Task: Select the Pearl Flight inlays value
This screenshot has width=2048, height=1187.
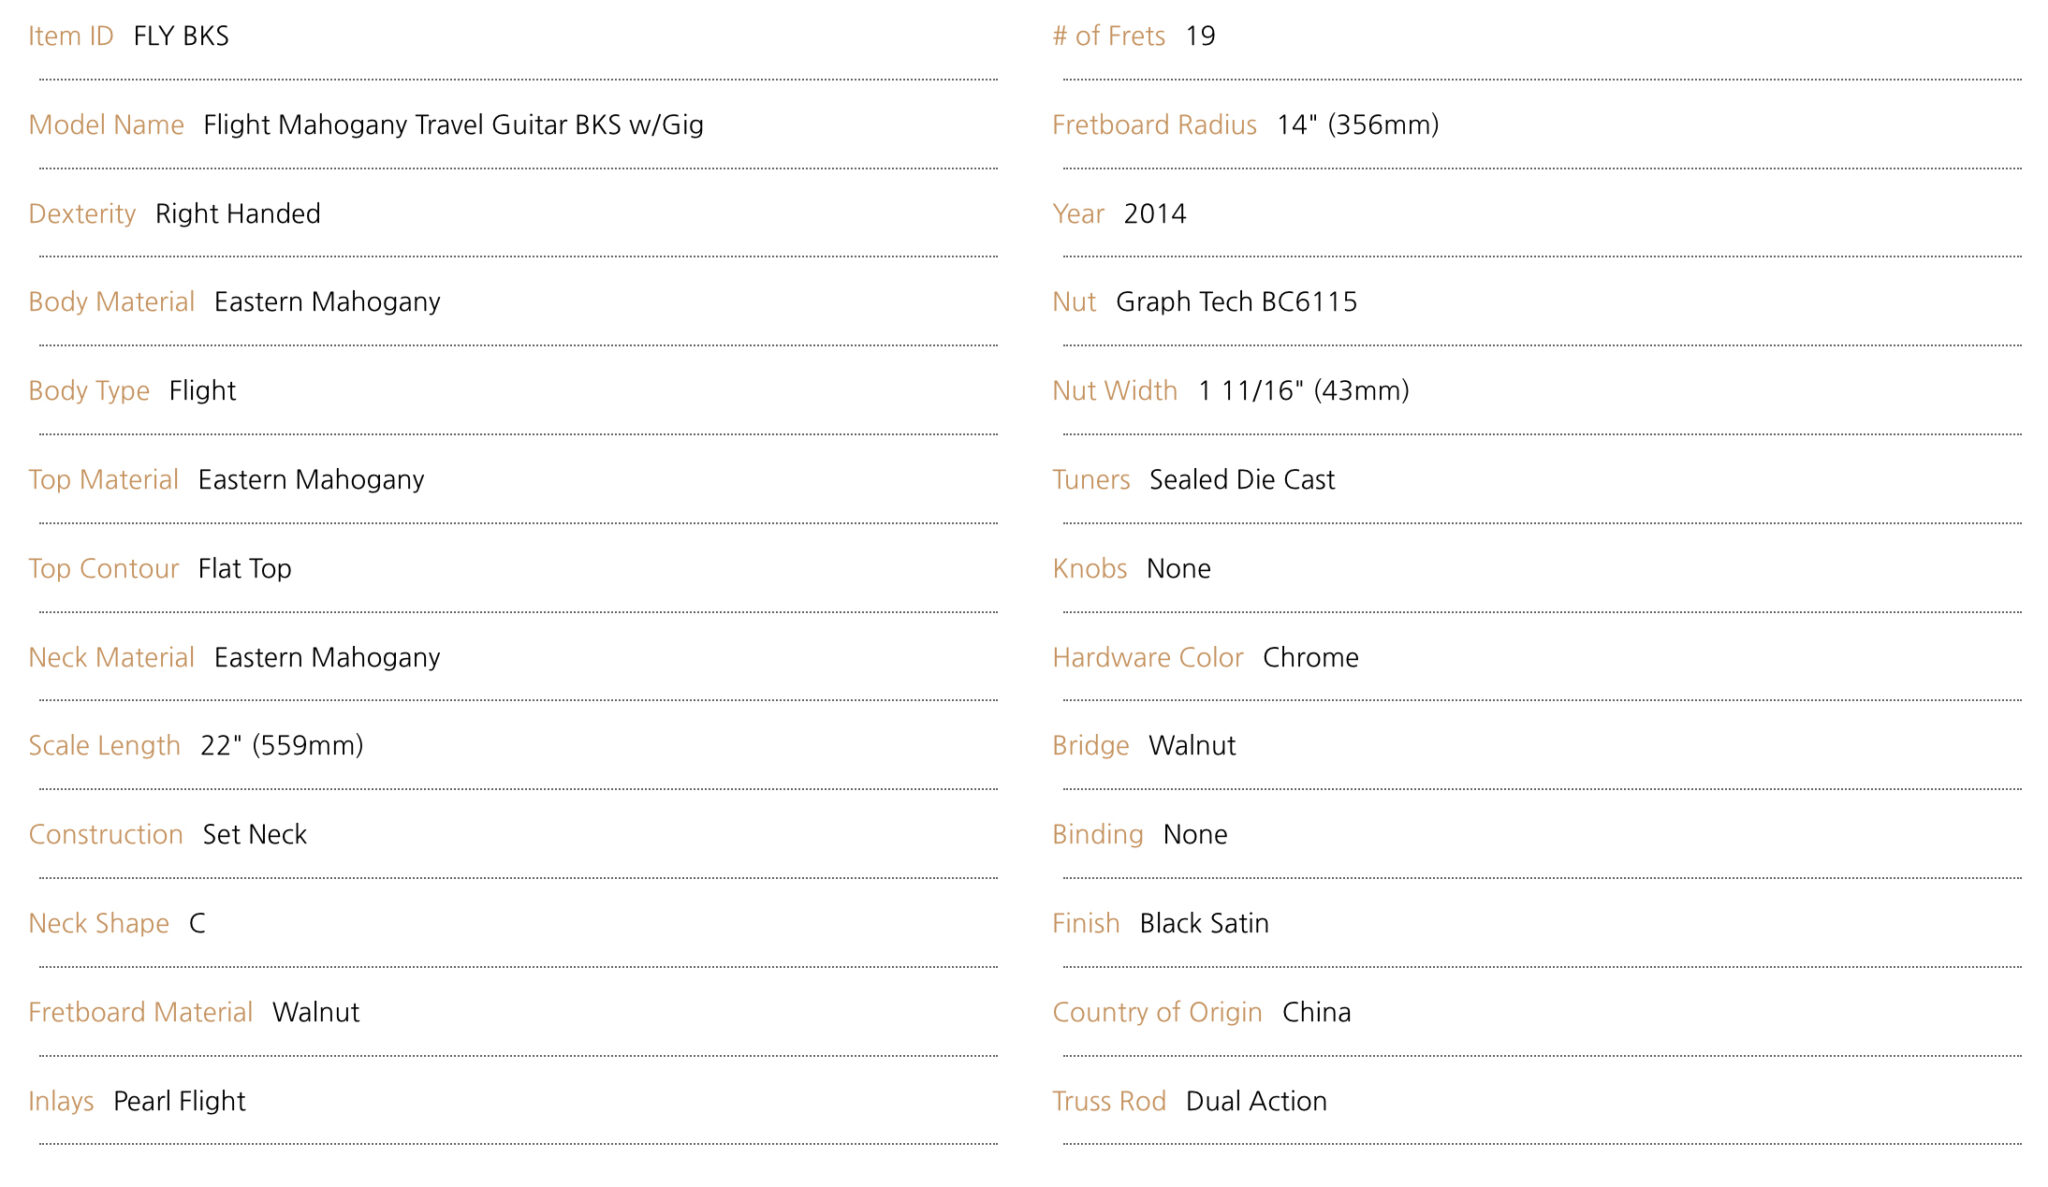Action: tap(180, 1101)
